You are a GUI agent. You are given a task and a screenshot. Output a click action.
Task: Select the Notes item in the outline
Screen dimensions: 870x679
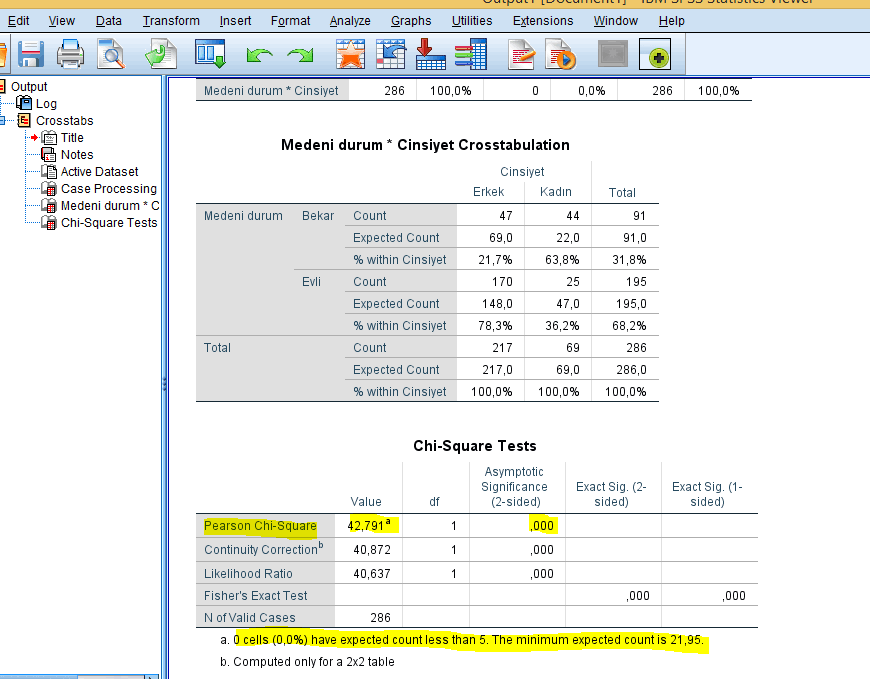[x=77, y=155]
